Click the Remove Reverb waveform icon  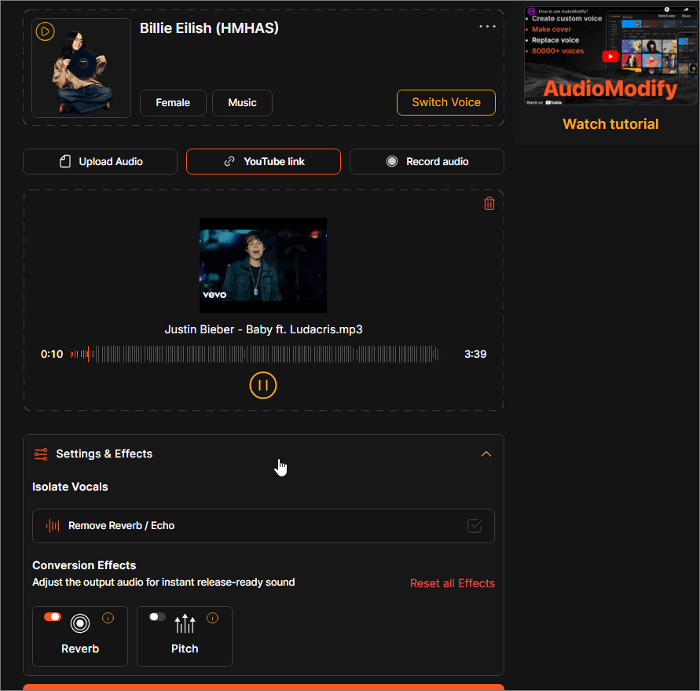(52, 525)
